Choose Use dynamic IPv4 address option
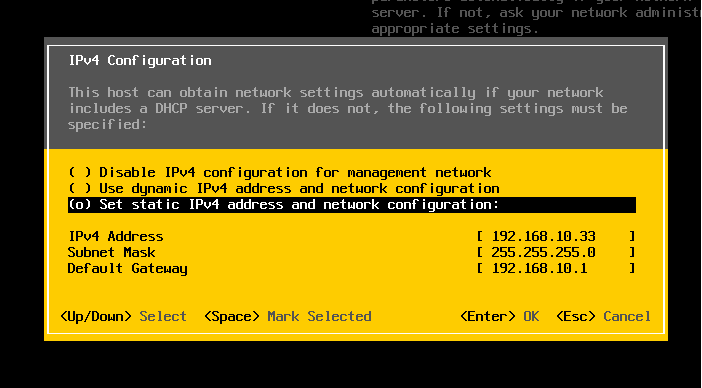 click(x=284, y=188)
